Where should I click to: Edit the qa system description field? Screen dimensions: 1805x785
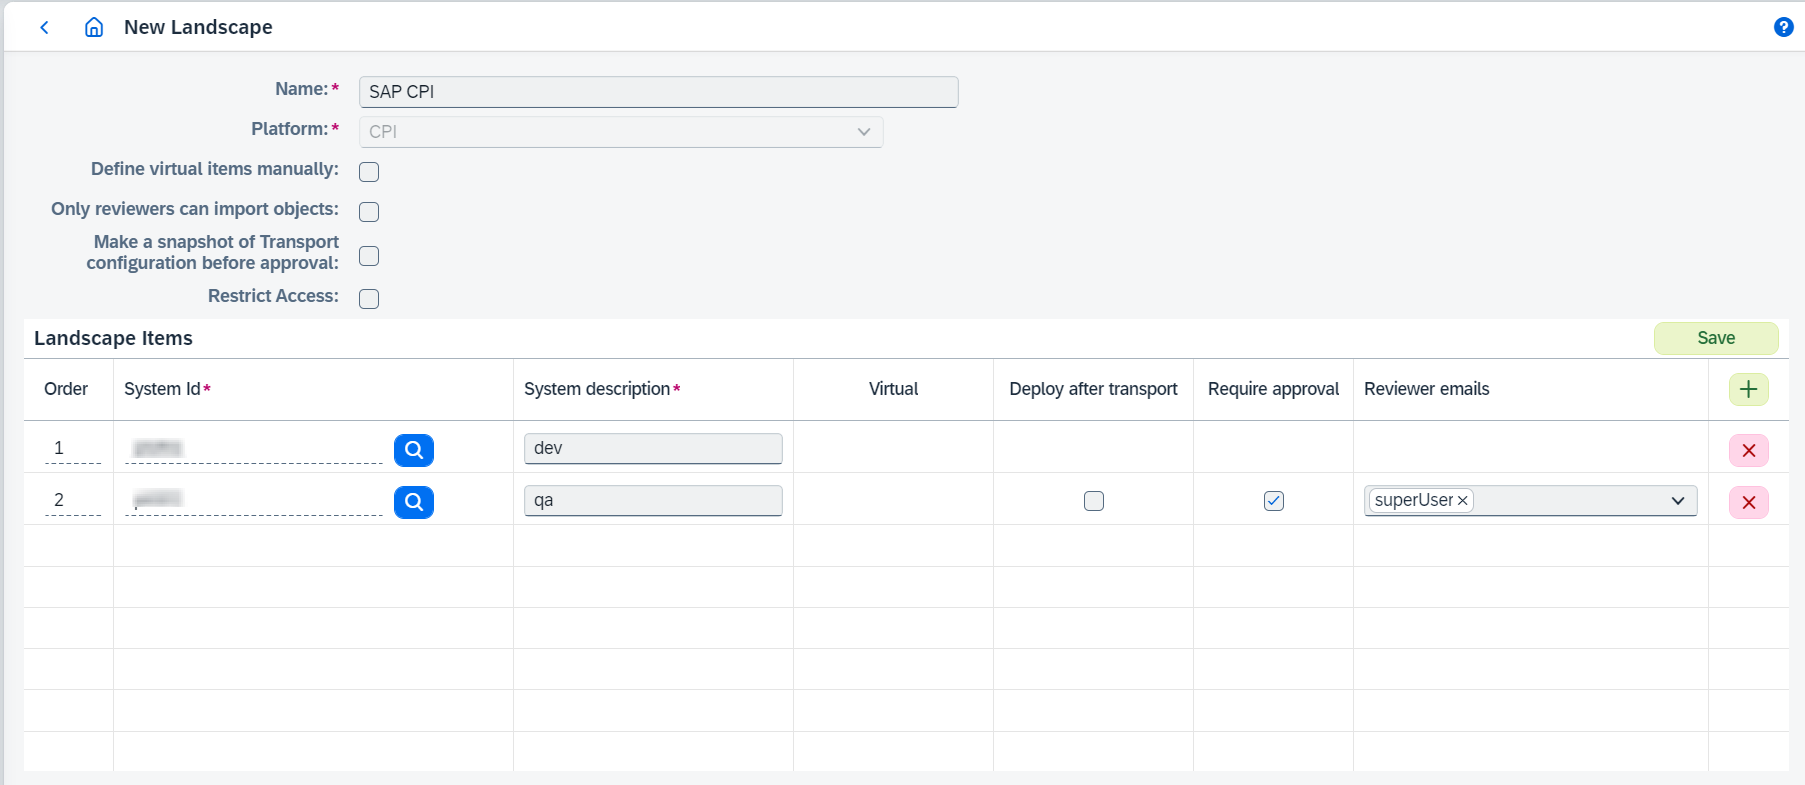point(653,501)
